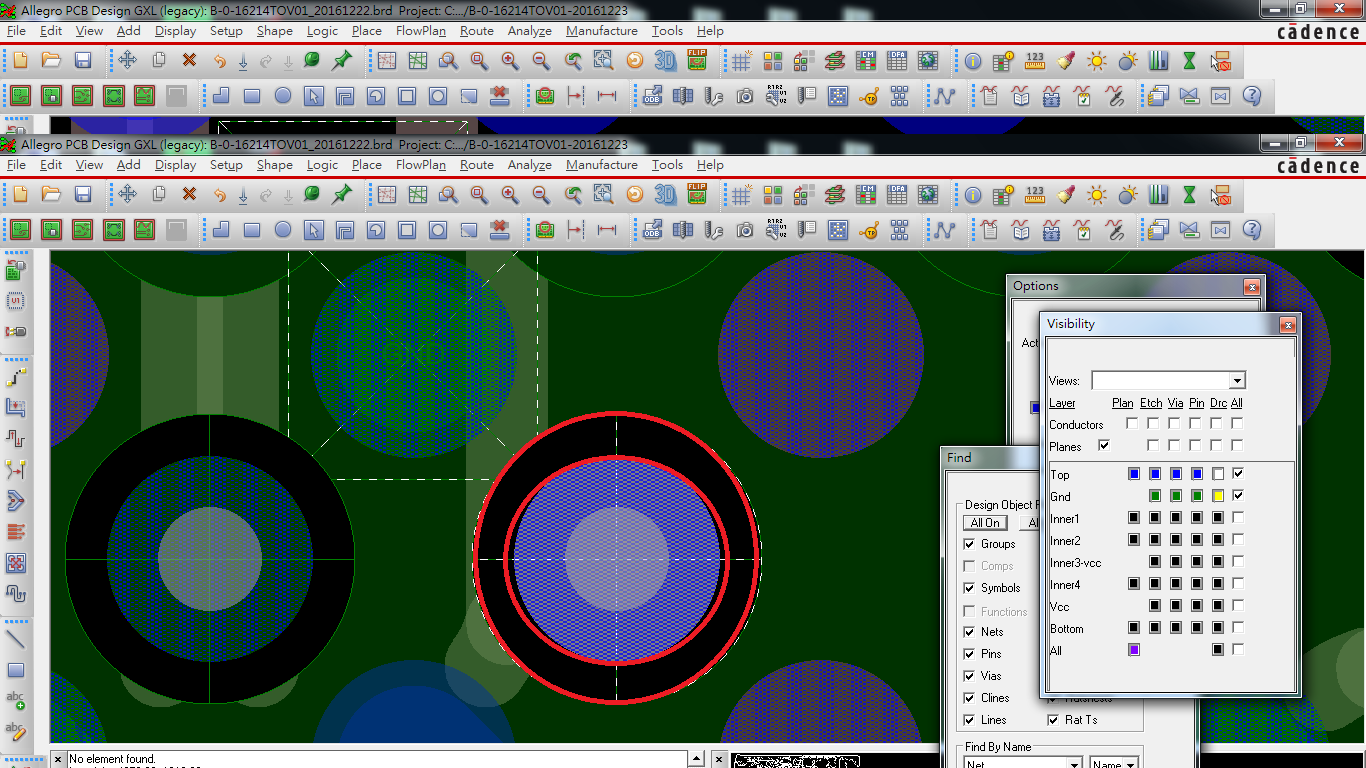The width and height of the screenshot is (1366, 768).
Task: Expand the Name dropdown under Find By Name
Action: [x=1131, y=765]
